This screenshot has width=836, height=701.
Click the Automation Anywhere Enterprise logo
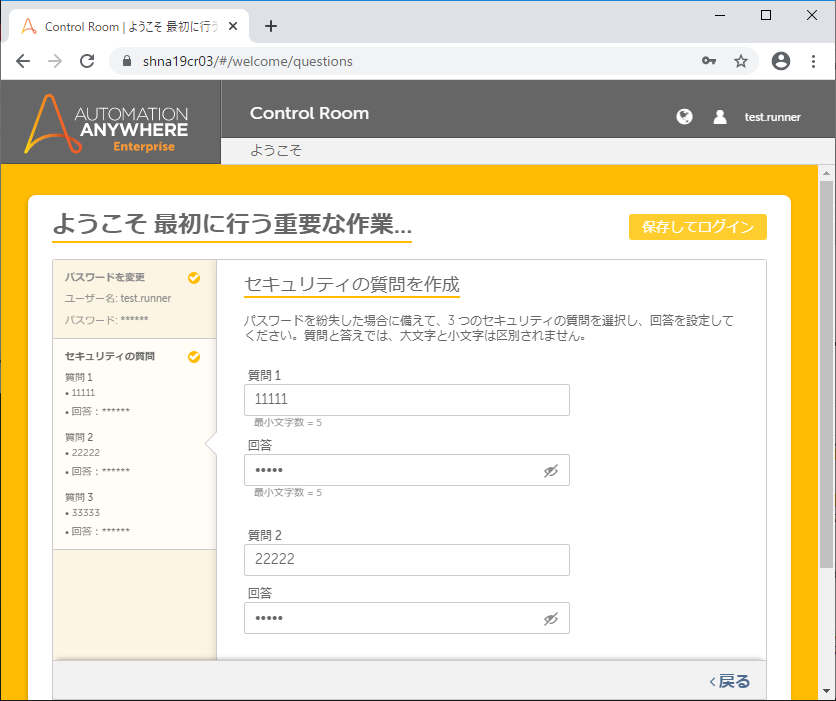point(110,123)
